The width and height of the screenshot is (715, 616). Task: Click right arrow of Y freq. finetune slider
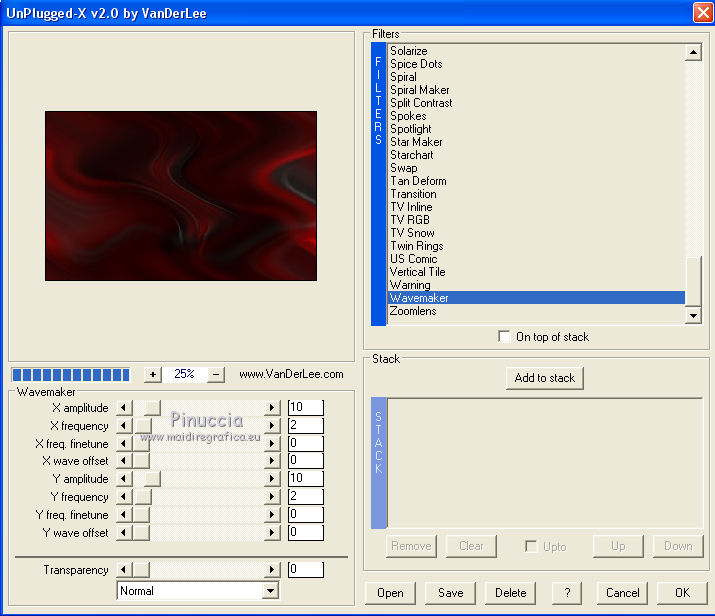tap(272, 515)
